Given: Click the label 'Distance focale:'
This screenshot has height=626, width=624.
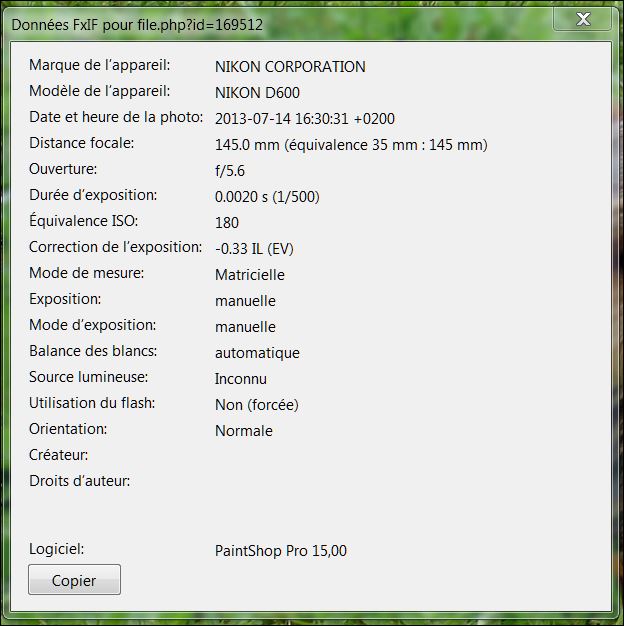Looking at the screenshot, I should 81,143.
